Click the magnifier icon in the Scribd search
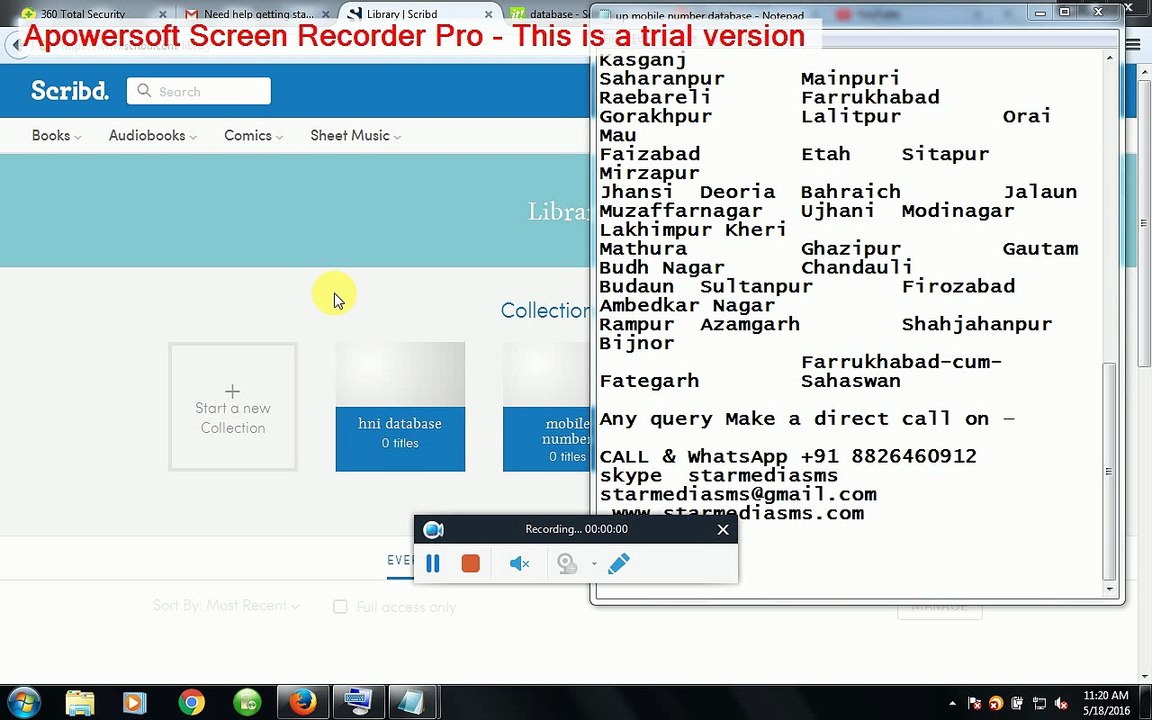 tap(144, 90)
